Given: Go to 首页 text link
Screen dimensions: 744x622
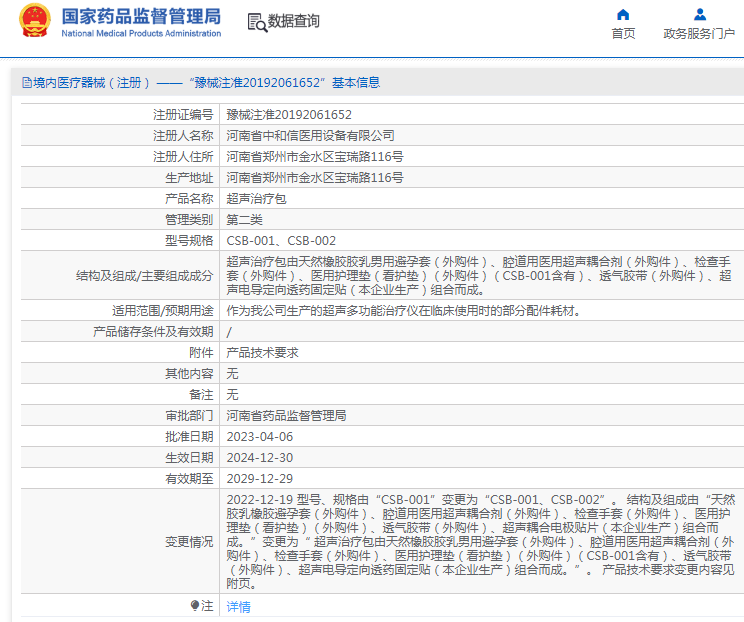Looking at the screenshot, I should point(623,34).
